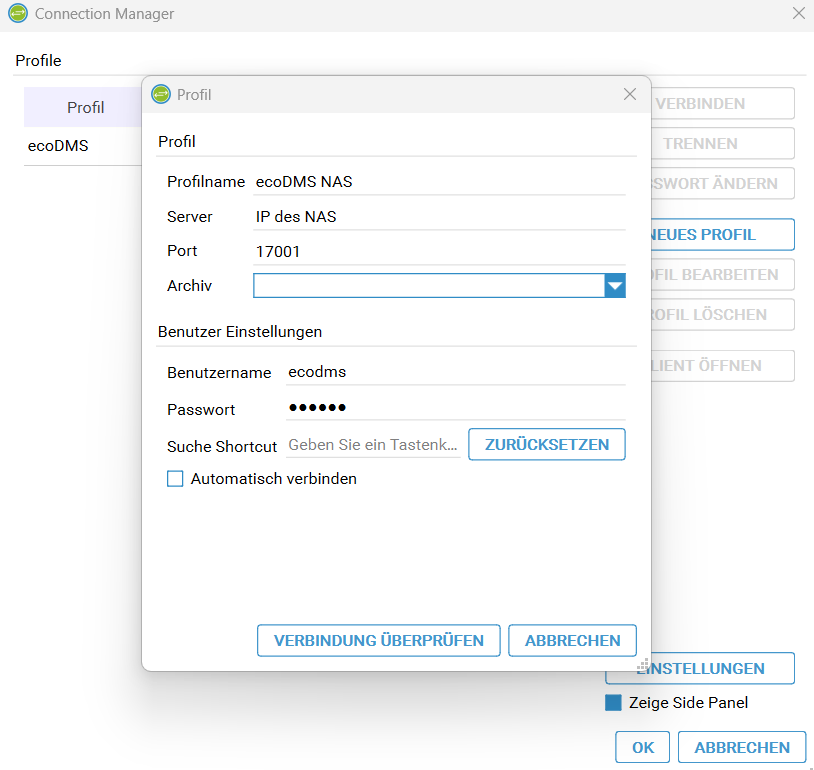Close the Profil dialog with X

[629, 94]
